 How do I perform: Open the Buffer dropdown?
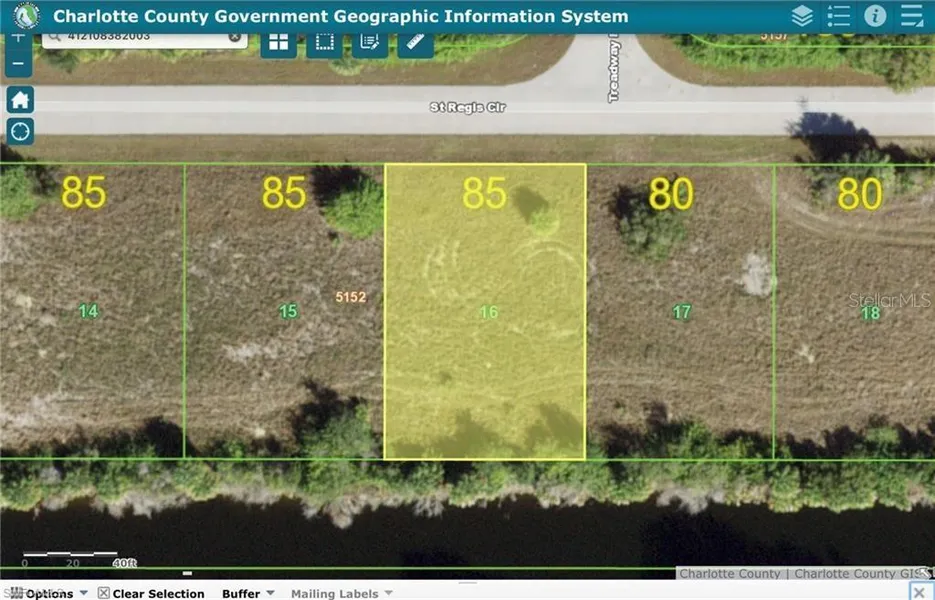tap(247, 593)
